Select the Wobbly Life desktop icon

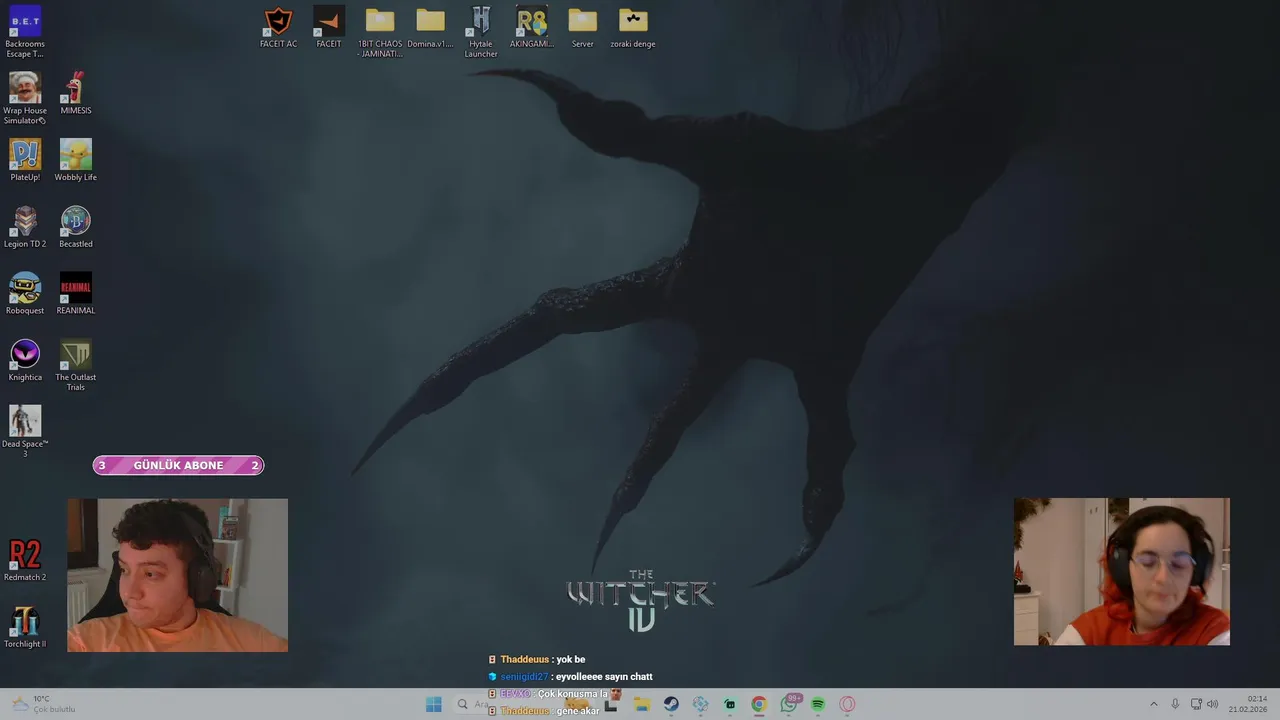pyautogui.click(x=76, y=160)
